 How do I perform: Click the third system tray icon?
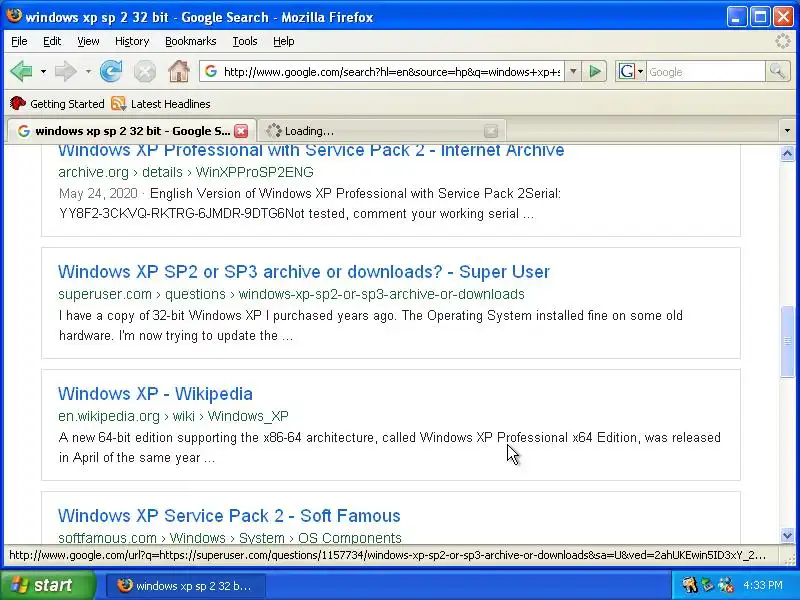[x=725, y=585]
